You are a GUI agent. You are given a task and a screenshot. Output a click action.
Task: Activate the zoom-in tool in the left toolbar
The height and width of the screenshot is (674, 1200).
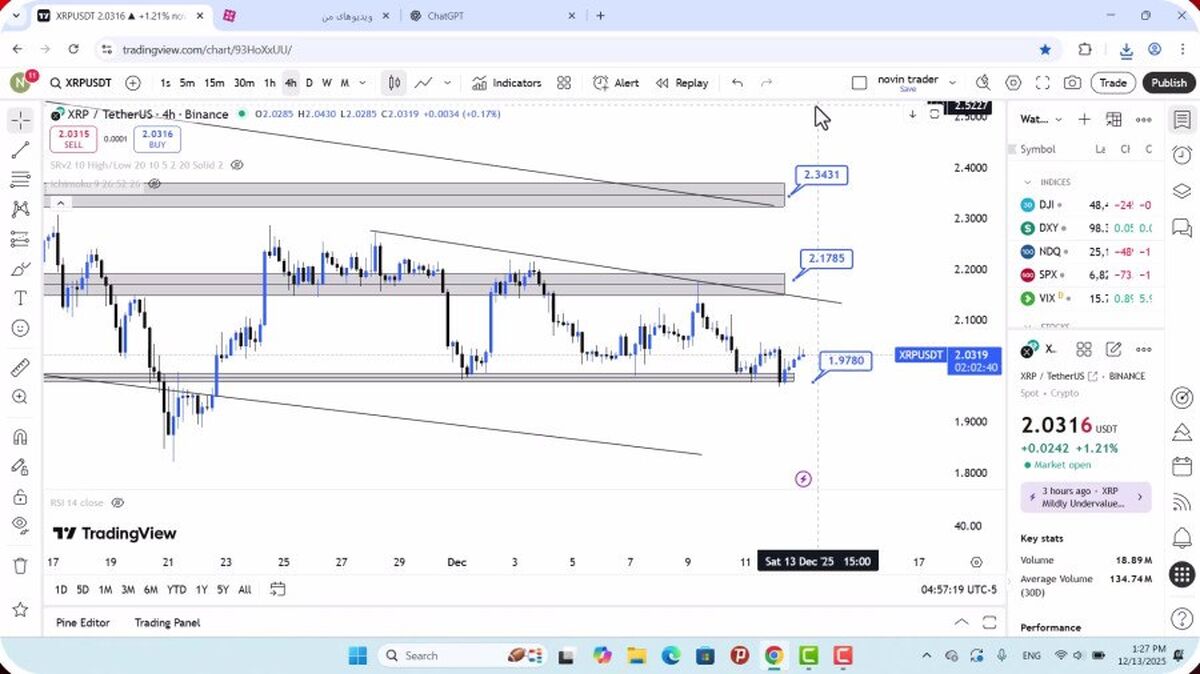click(x=20, y=397)
